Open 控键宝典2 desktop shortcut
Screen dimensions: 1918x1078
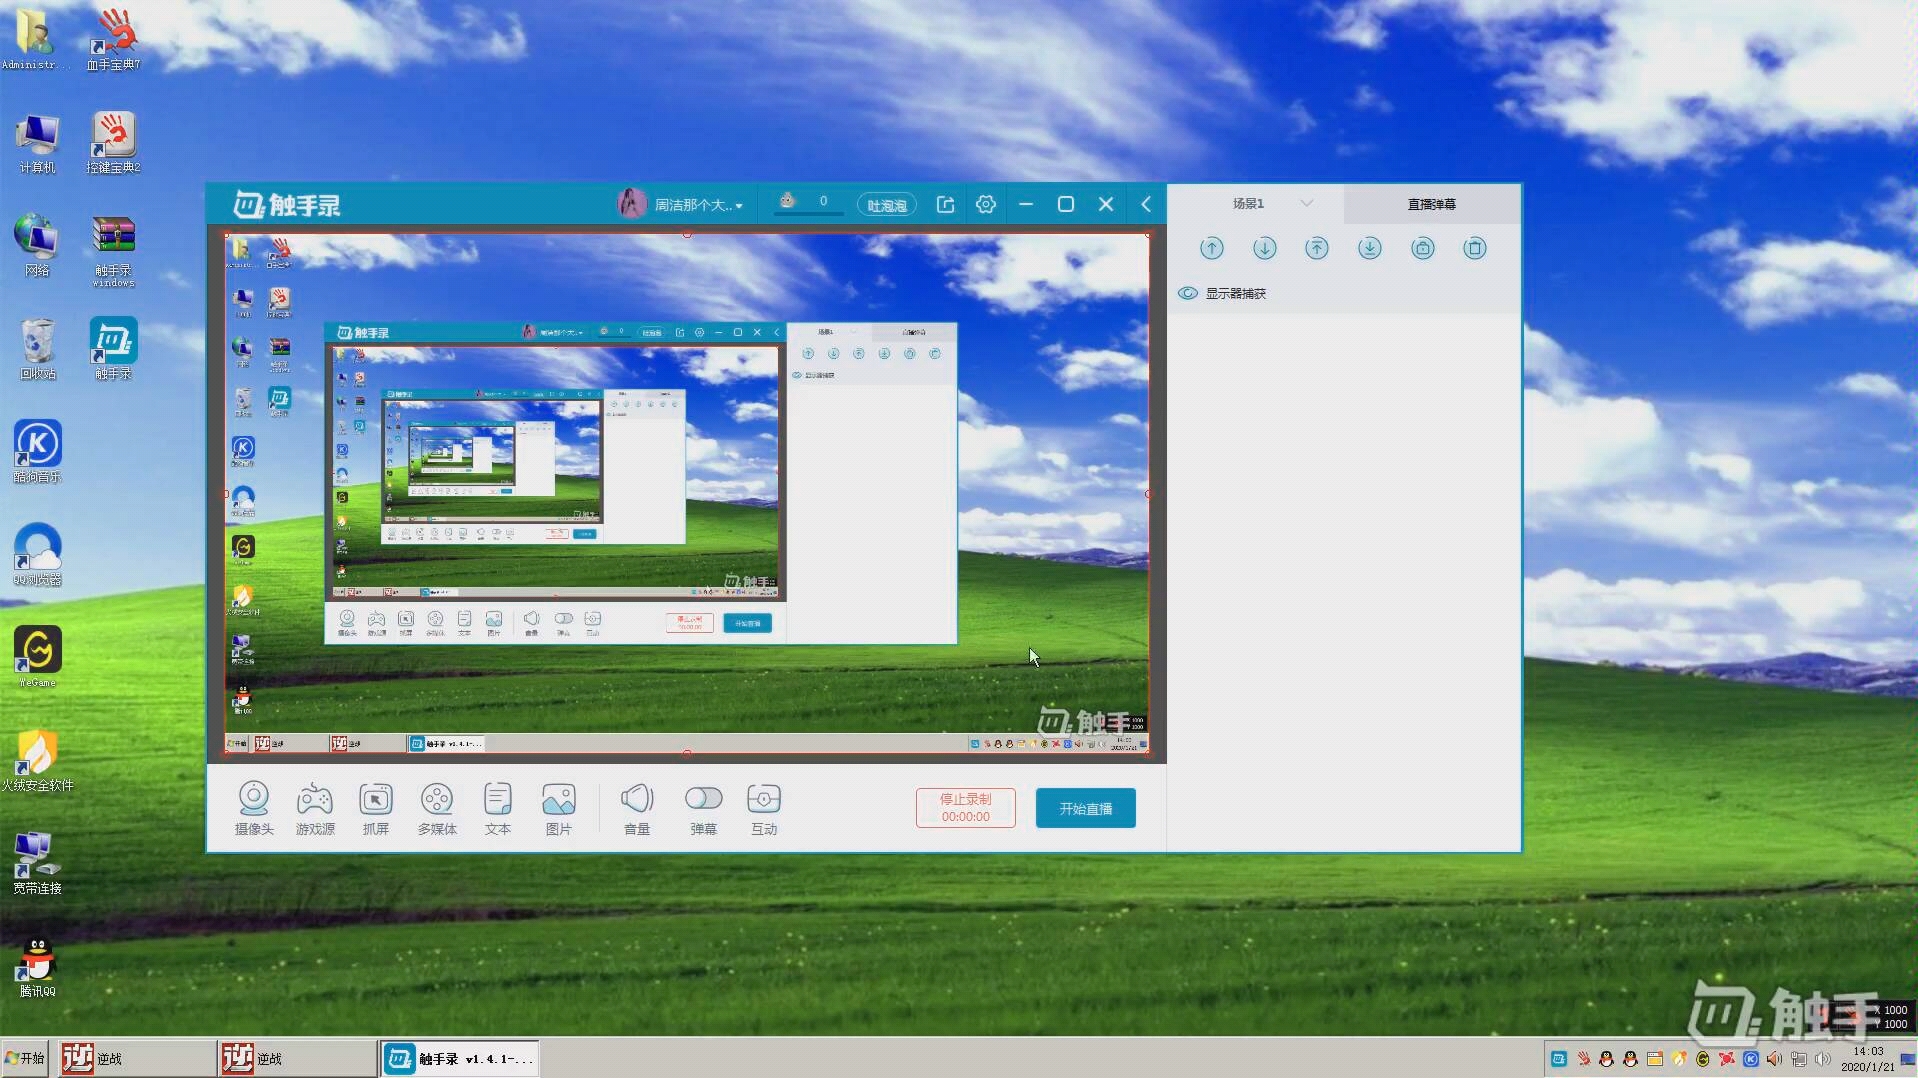click(x=113, y=142)
